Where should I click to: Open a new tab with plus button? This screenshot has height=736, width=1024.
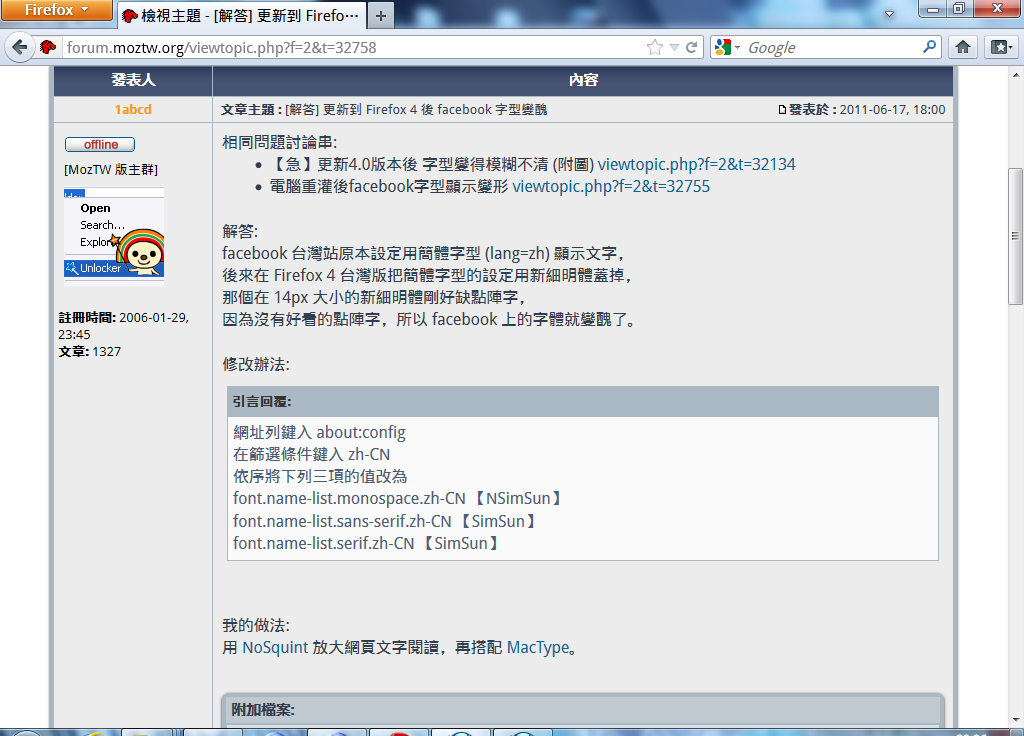click(x=381, y=16)
